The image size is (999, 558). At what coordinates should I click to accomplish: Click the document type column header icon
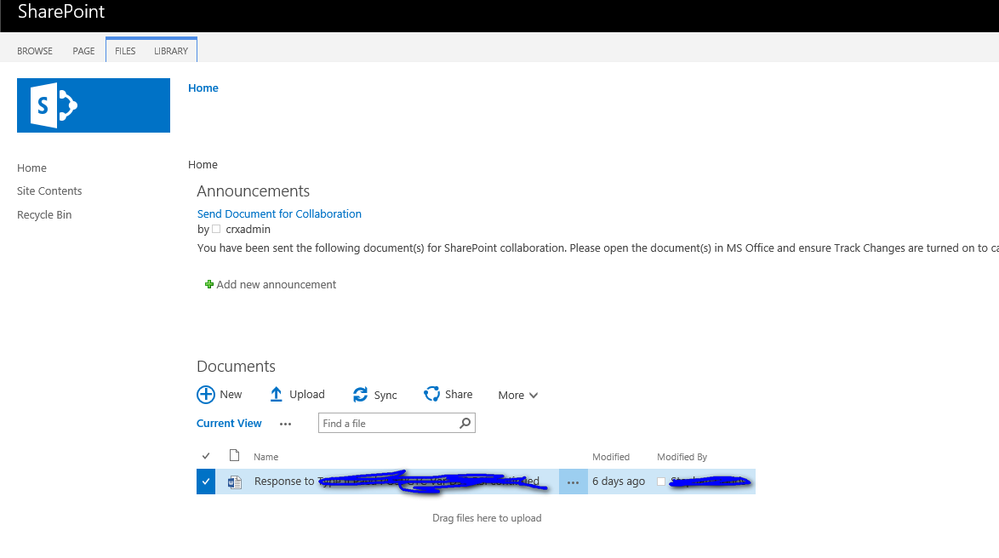click(234, 455)
